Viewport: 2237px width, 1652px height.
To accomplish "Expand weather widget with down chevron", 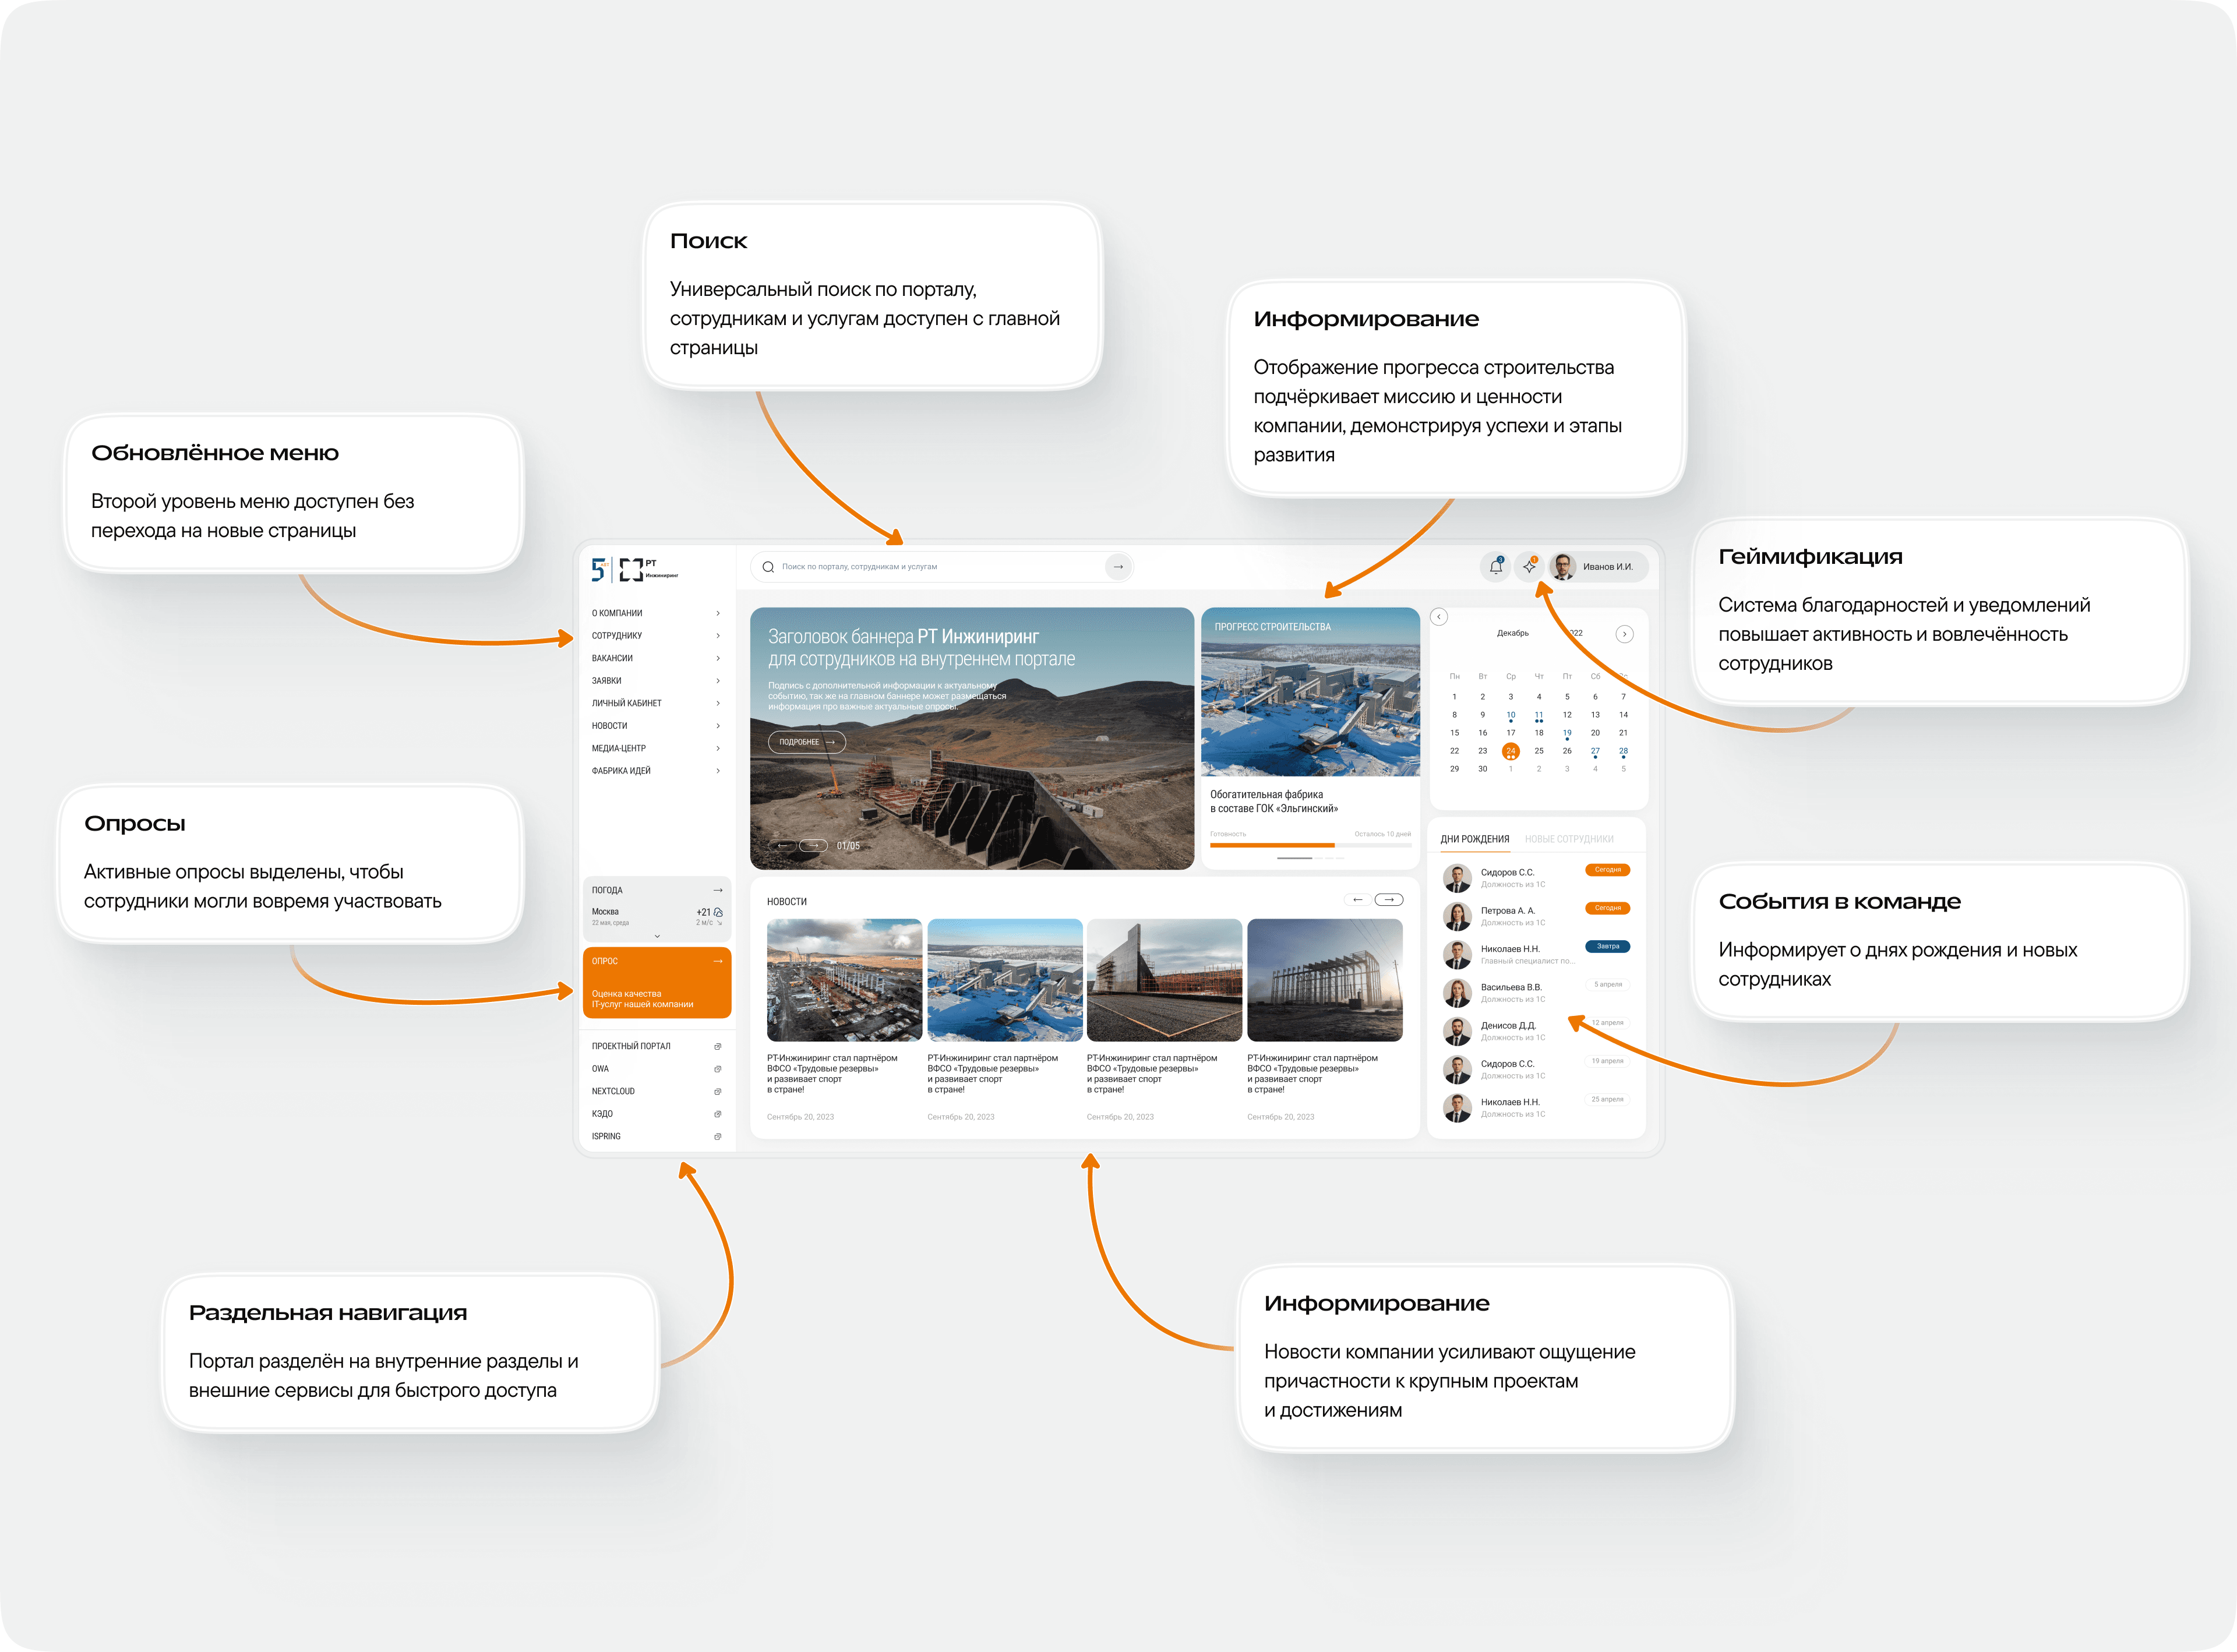I will [x=657, y=936].
